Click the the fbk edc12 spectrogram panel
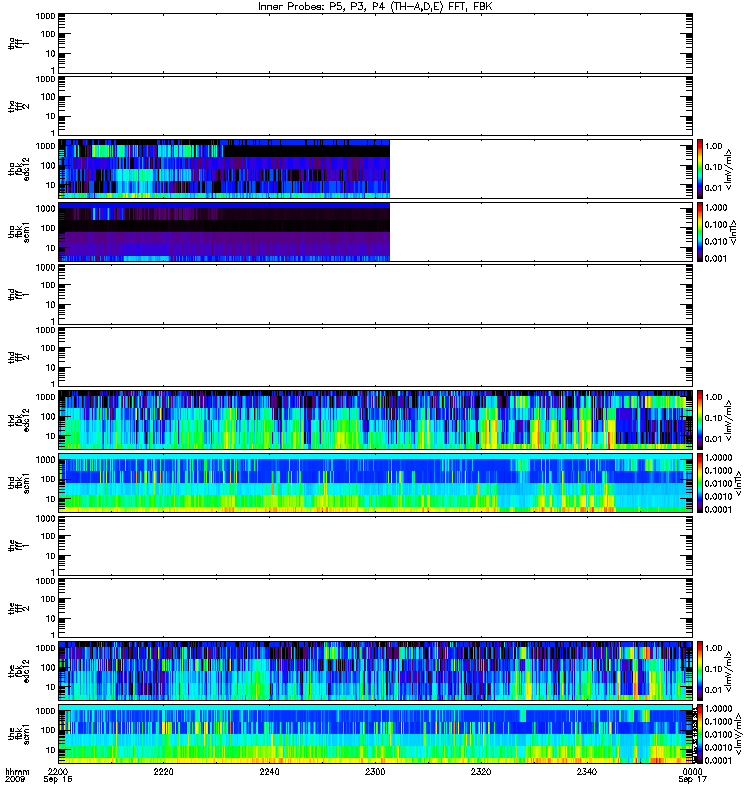 (376, 671)
